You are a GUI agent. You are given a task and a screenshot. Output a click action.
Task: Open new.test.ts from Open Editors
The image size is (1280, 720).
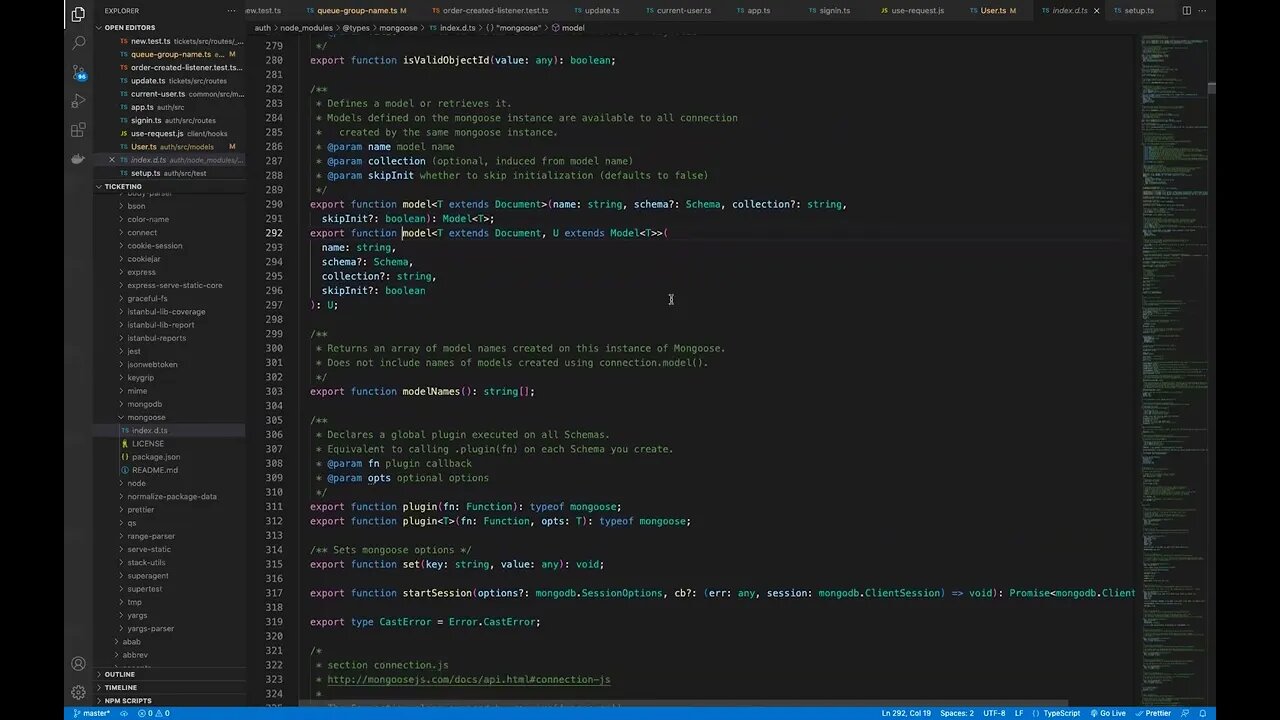tap(170, 41)
